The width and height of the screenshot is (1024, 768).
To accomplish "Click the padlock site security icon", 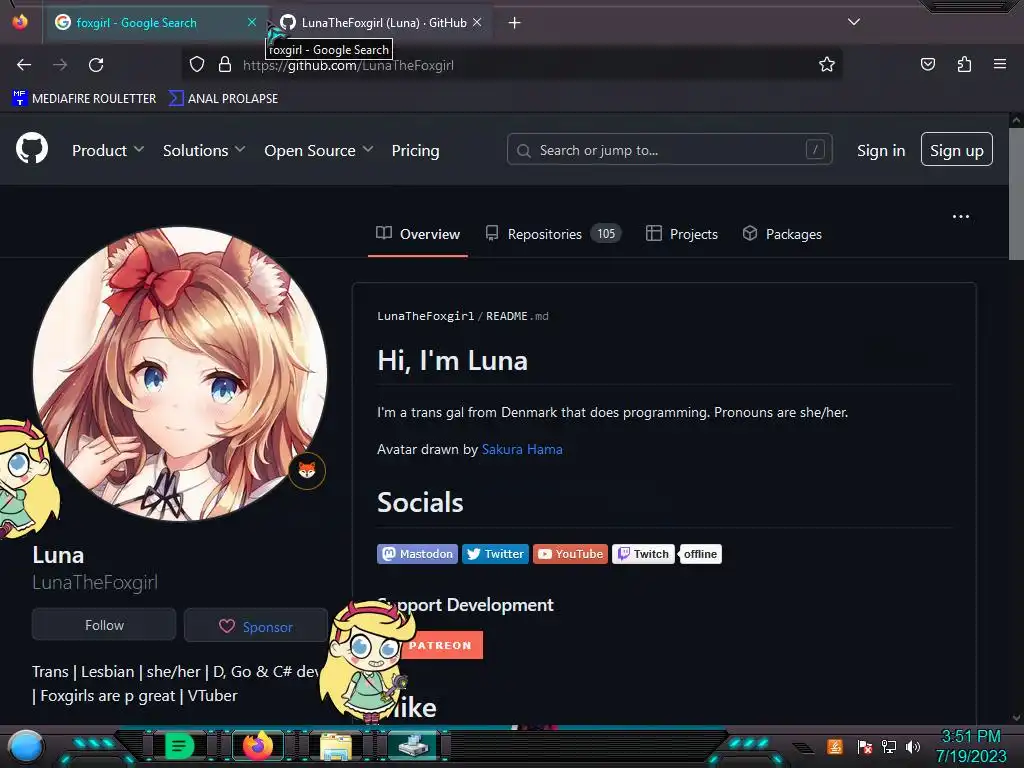I will click(x=225, y=65).
